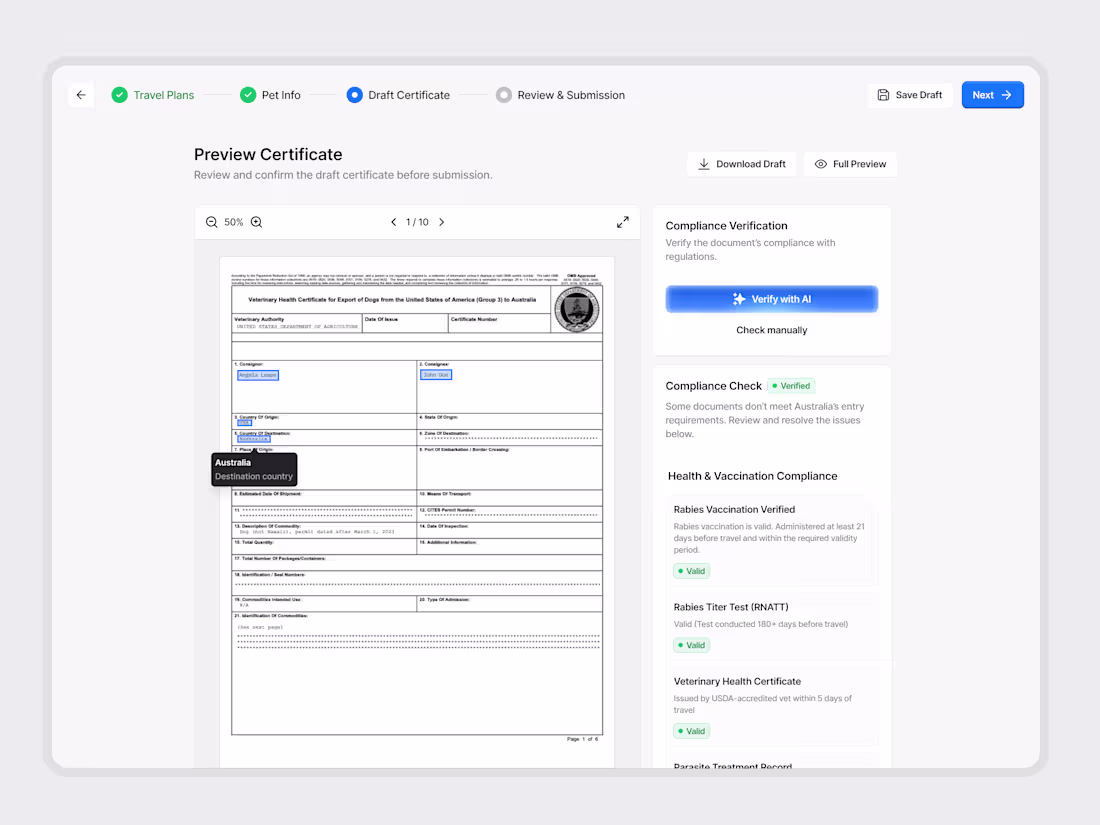
Task: Go to the next certificate page
Action: point(441,222)
